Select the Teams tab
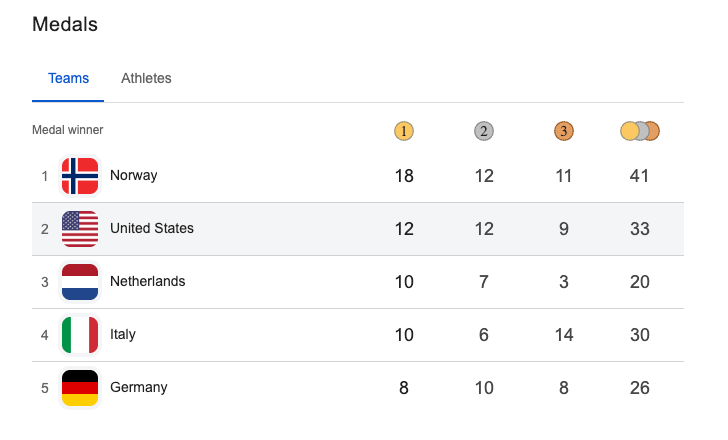This screenshot has height=440, width=728. [x=68, y=78]
